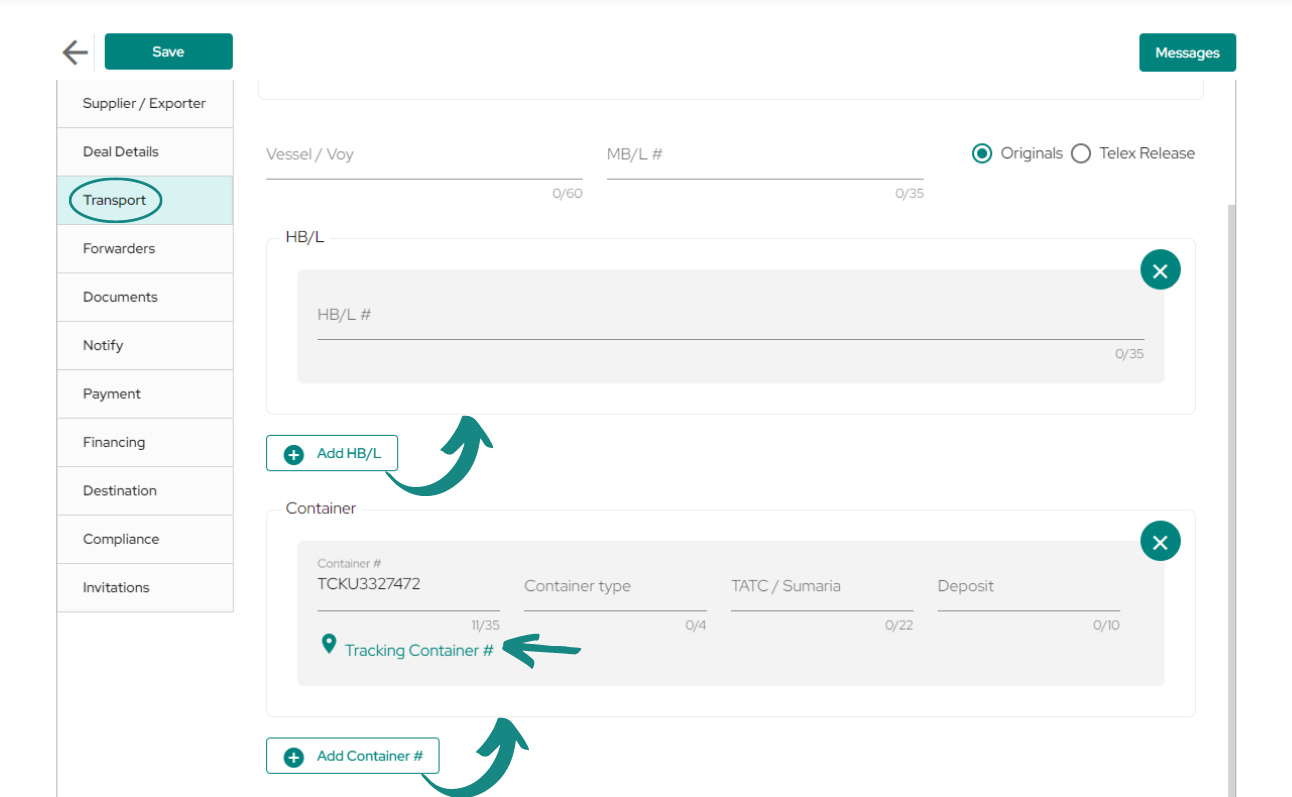Switch to the Supplier / Exporter section

pyautogui.click(x=145, y=103)
